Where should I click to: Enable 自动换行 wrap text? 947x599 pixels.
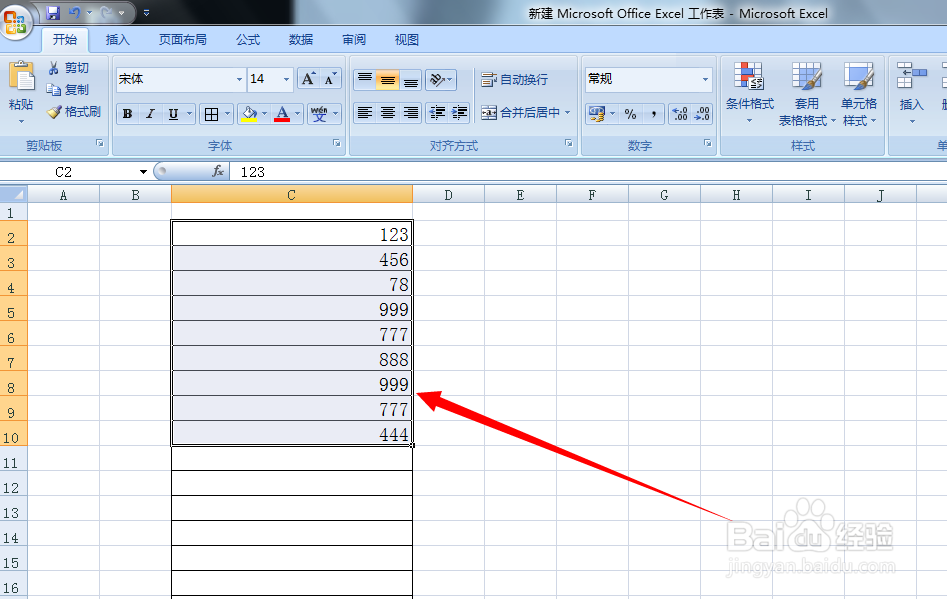click(x=515, y=79)
